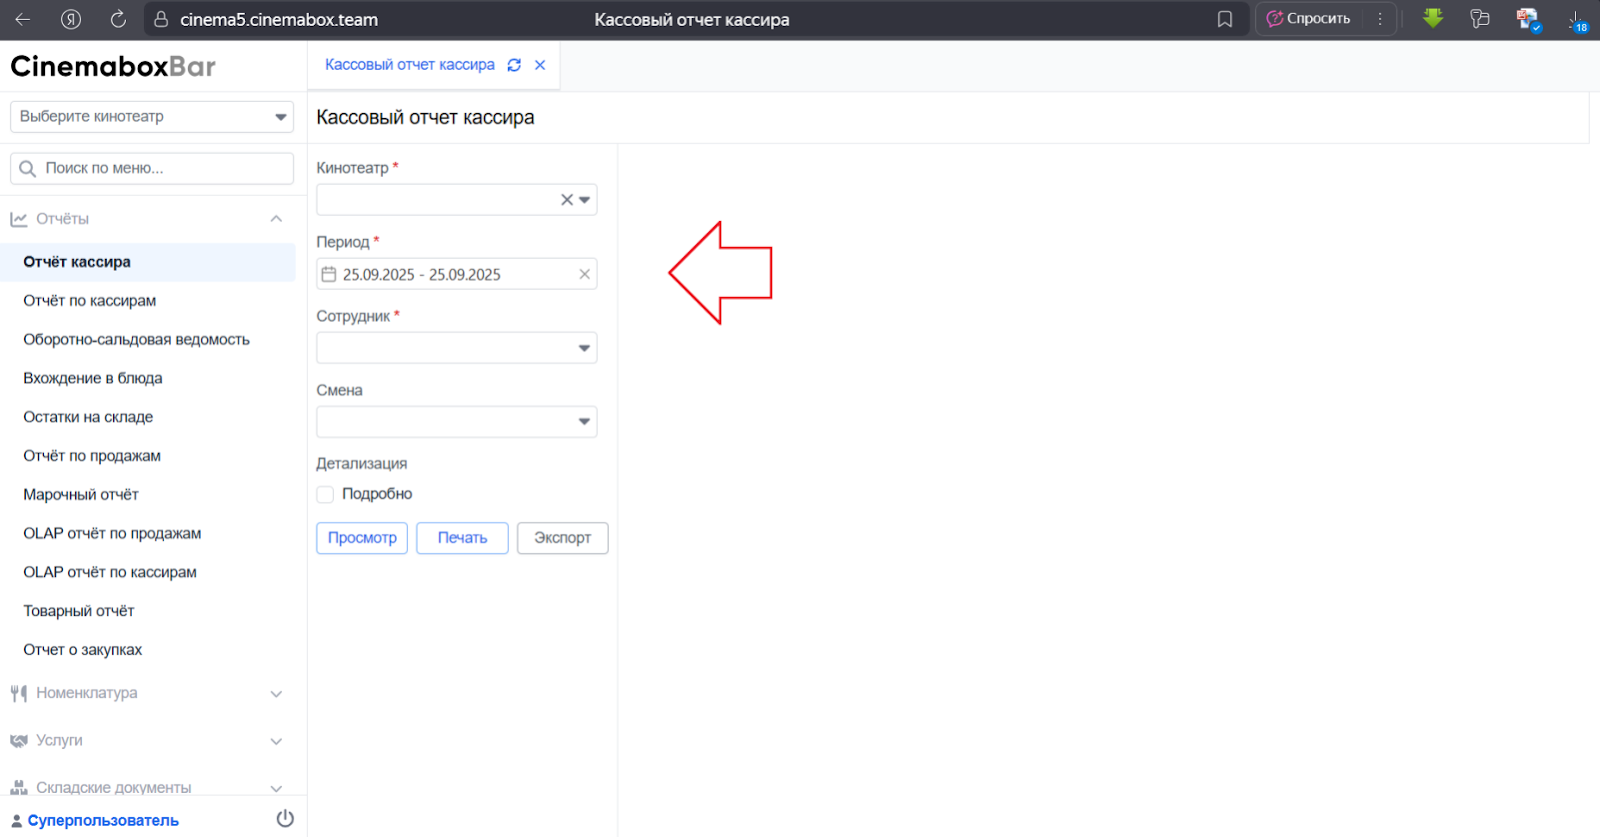Open Yandex home icon in browser bar
Image resolution: width=1600 pixels, height=837 pixels.
click(x=70, y=19)
